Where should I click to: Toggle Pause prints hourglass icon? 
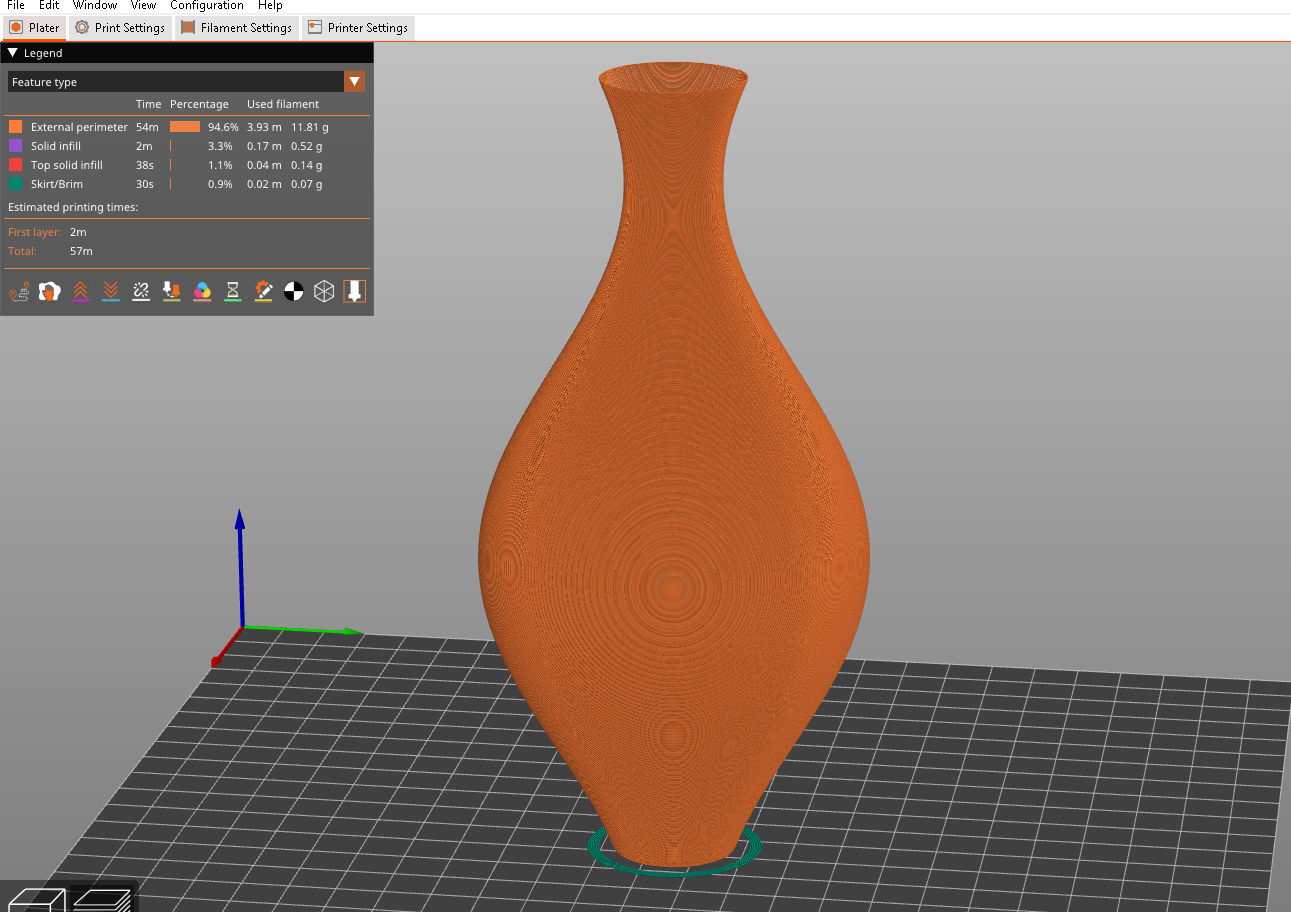point(233,291)
